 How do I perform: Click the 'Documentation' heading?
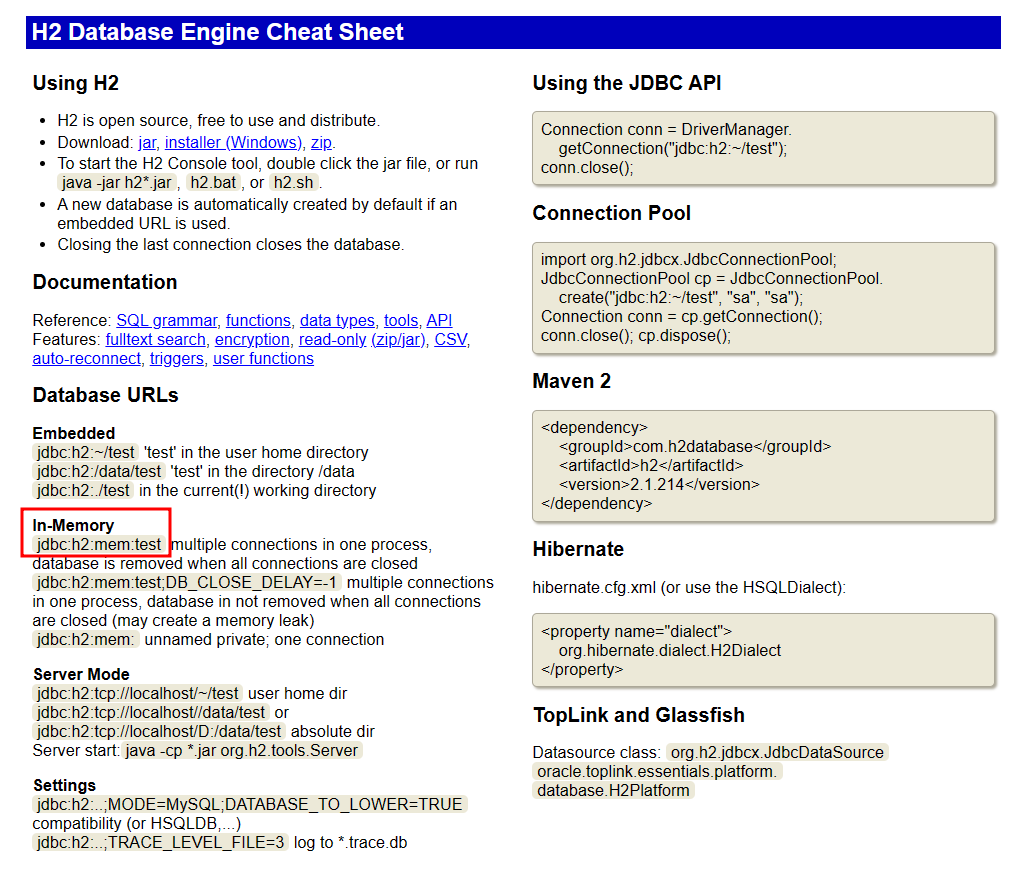point(105,282)
